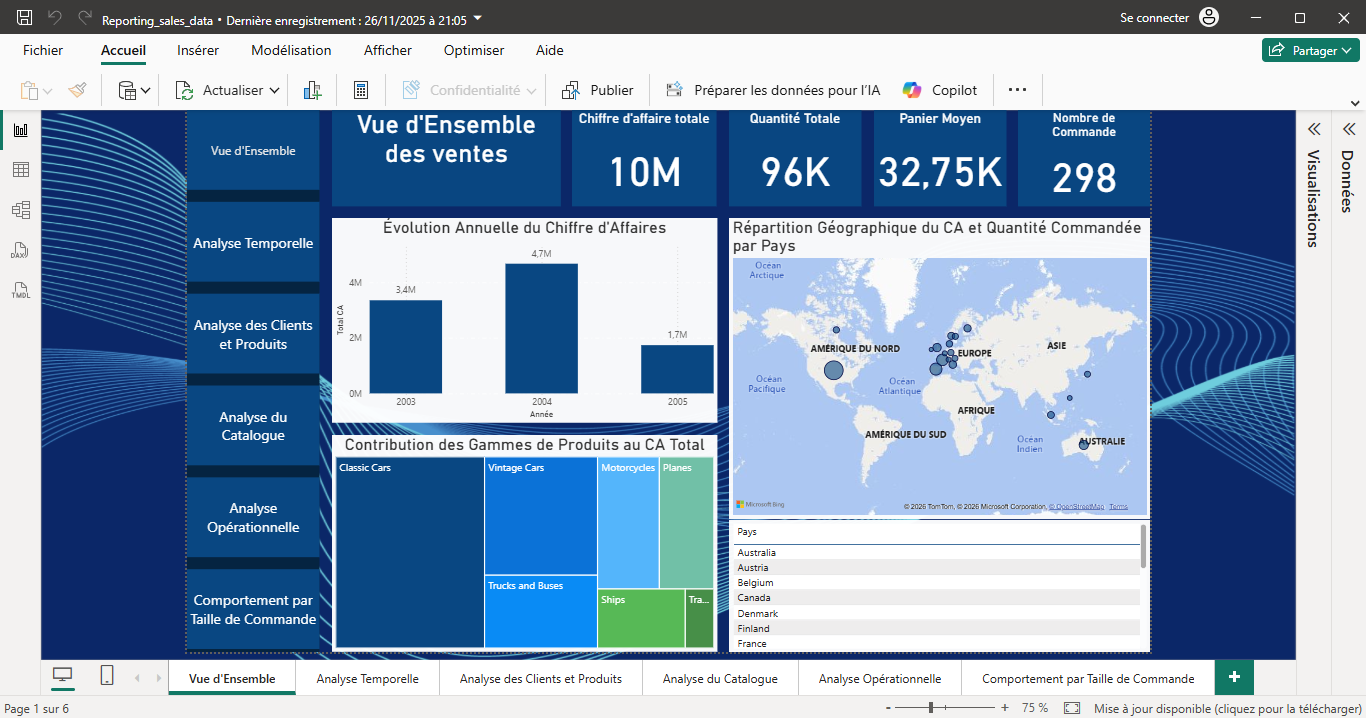Open Copilot from the ribbon
This screenshot has width=1366, height=718.
coord(940,90)
